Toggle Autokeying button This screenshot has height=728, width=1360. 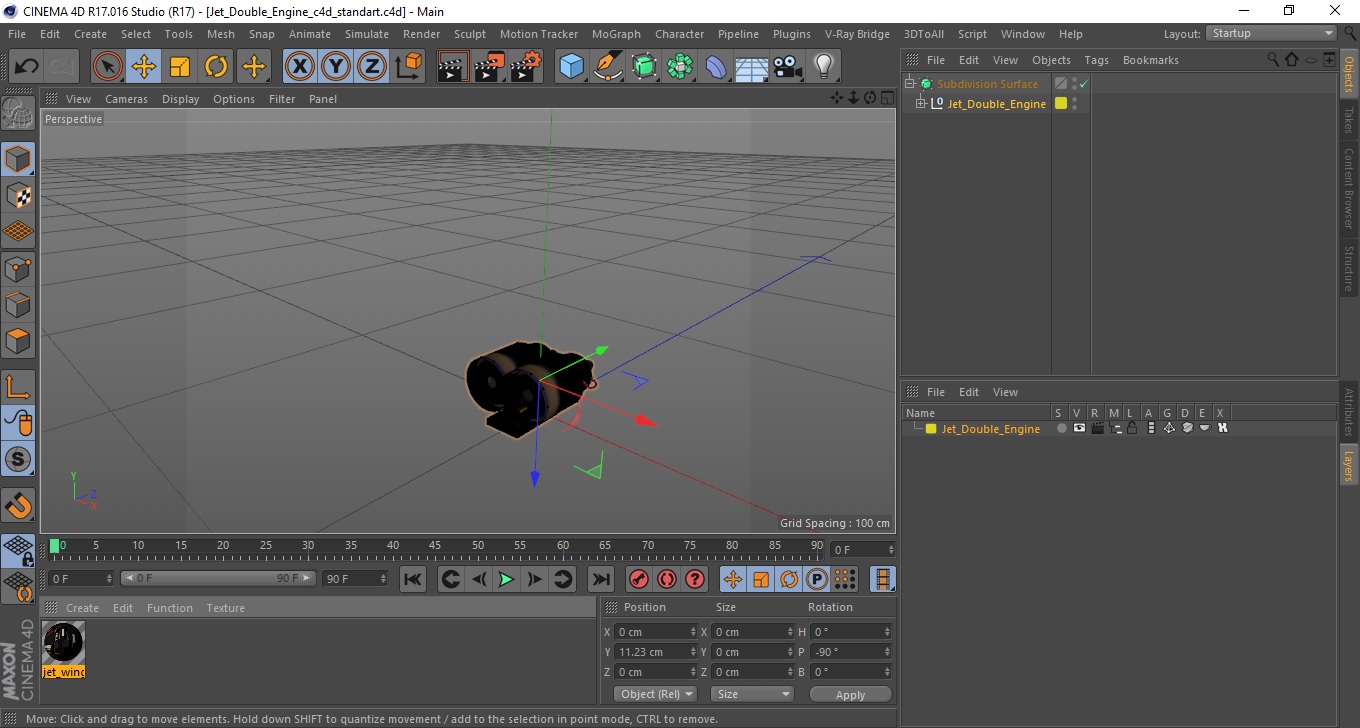click(x=667, y=579)
